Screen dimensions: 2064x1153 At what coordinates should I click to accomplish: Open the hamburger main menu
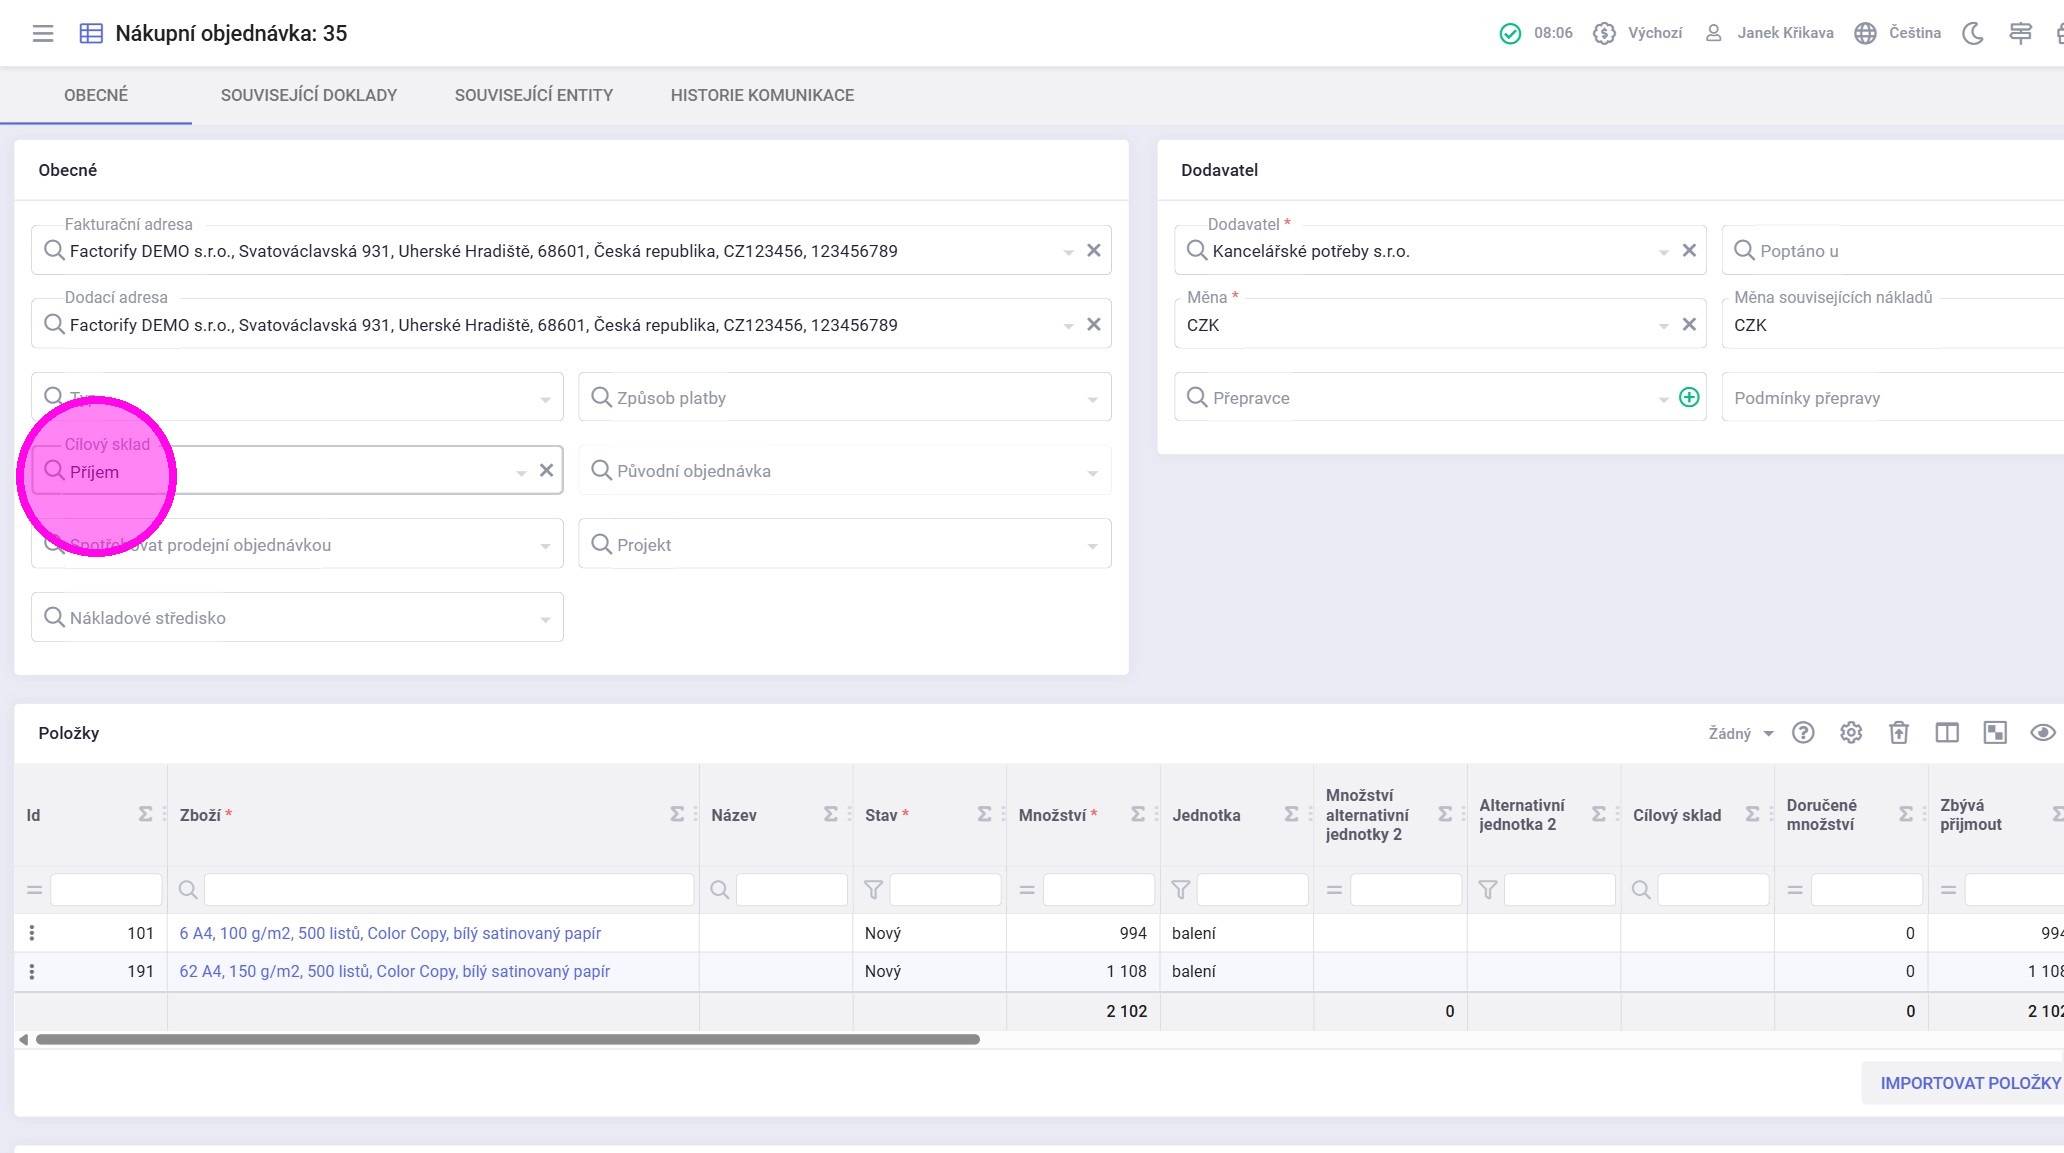coord(43,33)
